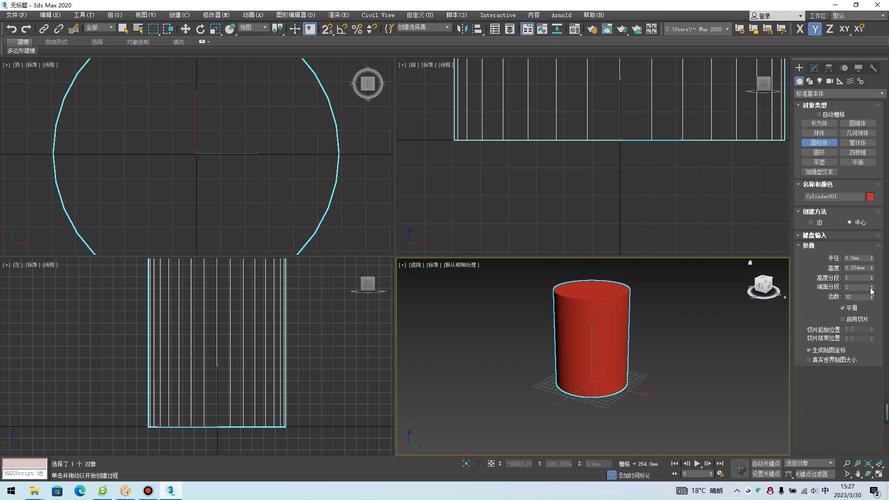Click the 长方体 (Box) primitive button

click(819, 123)
